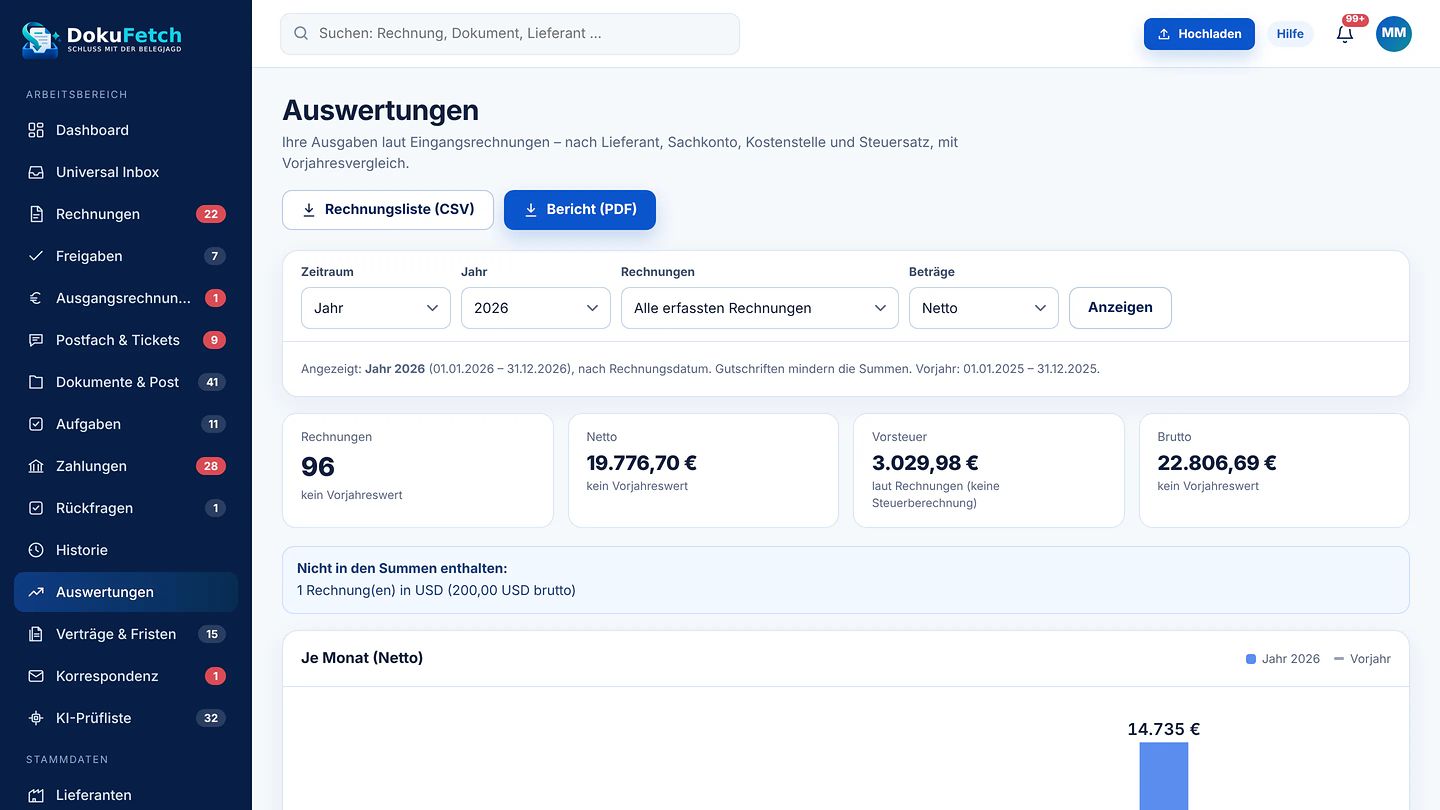This screenshot has height=810, width=1440.
Task: Click the Postfach & Tickets chat icon
Action: coord(36,340)
